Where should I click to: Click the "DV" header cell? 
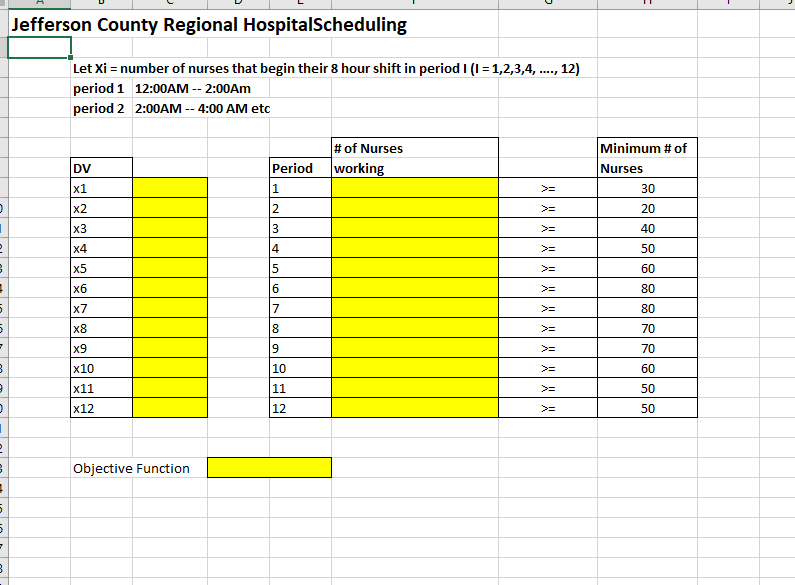coord(101,168)
